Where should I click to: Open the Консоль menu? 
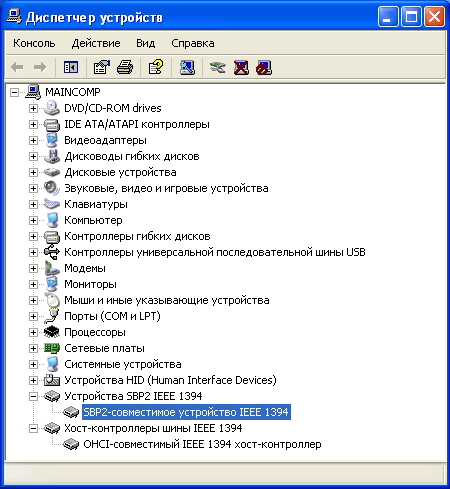(34, 43)
